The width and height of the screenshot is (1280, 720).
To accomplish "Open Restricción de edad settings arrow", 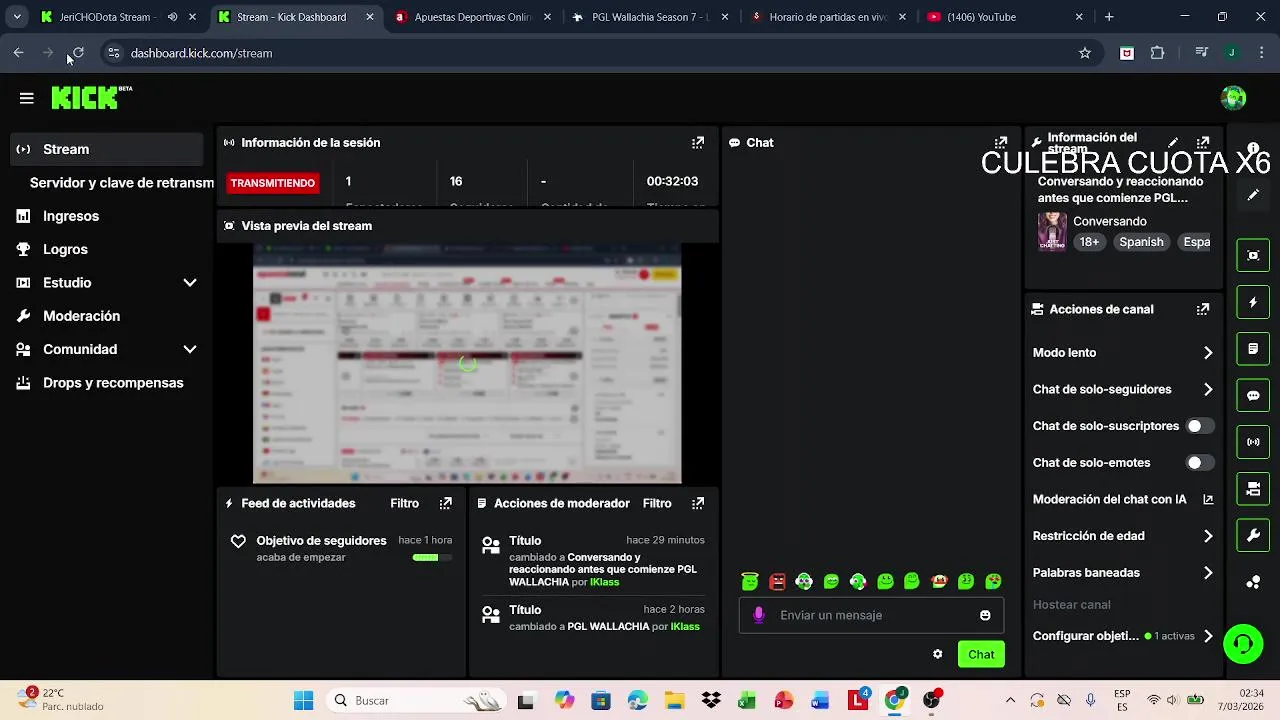I will (1208, 536).
